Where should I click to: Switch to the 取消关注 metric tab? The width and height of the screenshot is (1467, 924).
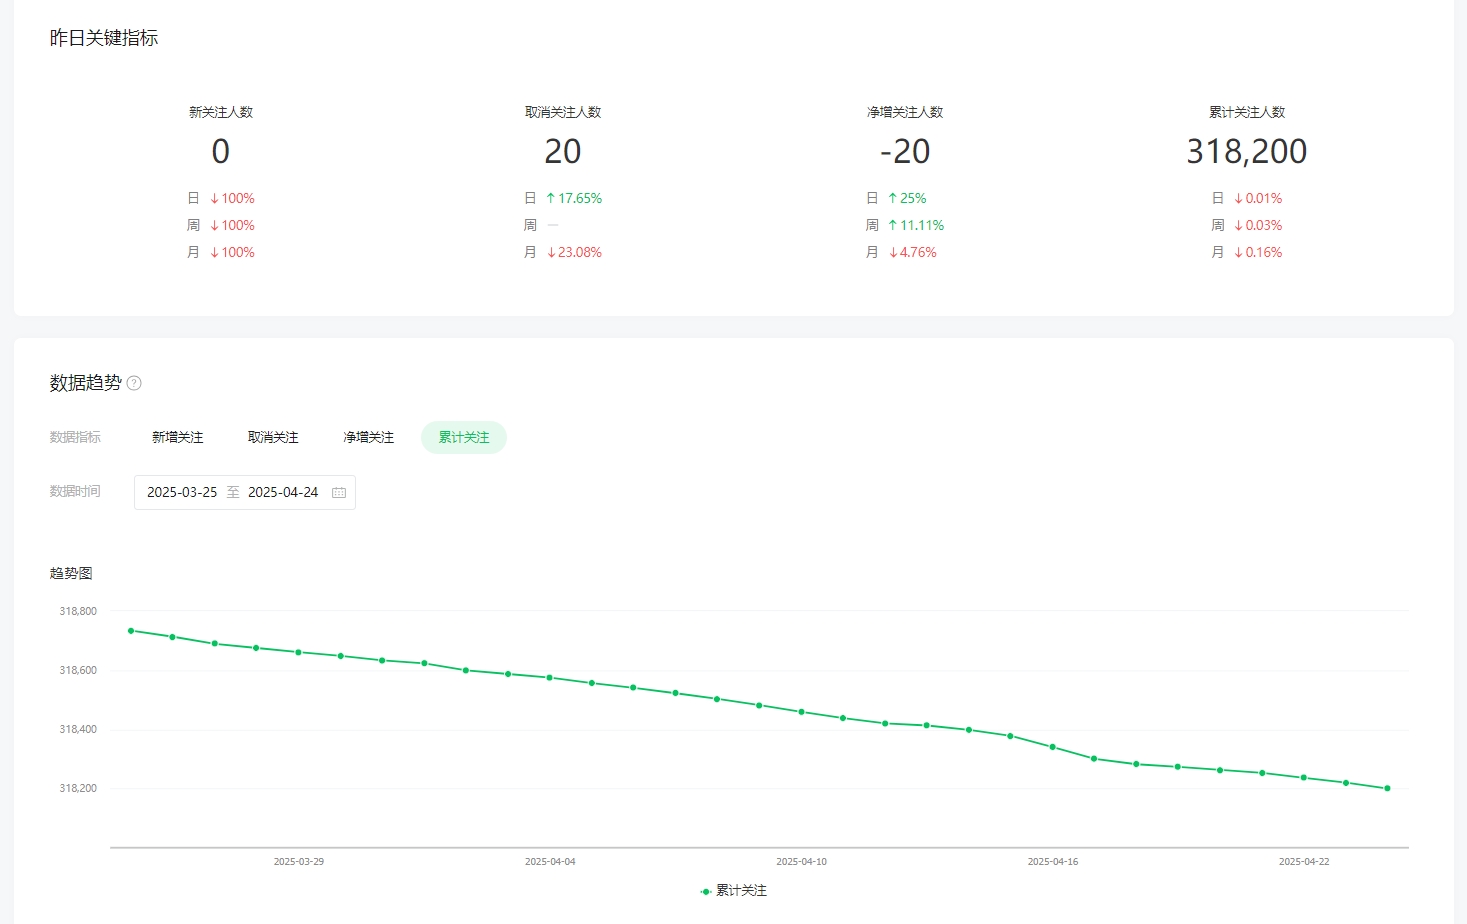(x=273, y=437)
